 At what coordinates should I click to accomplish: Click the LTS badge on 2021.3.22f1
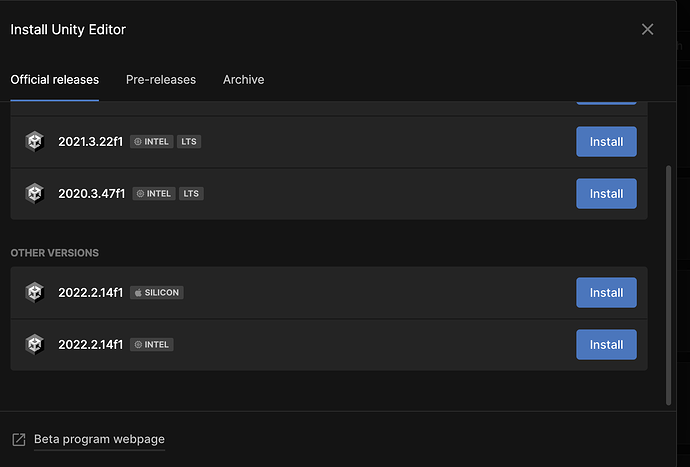(189, 142)
